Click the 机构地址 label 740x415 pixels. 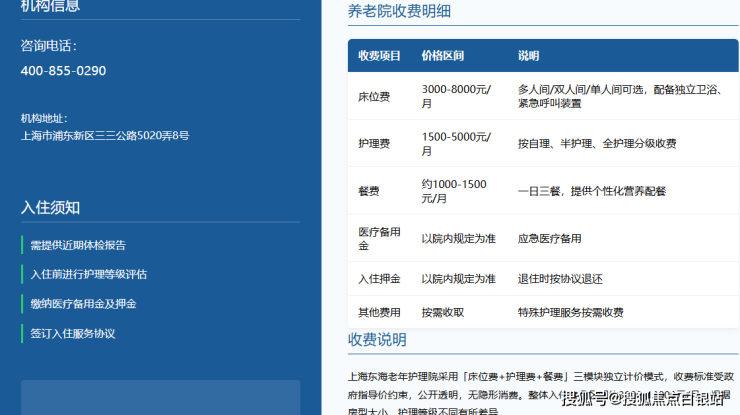[44, 119]
